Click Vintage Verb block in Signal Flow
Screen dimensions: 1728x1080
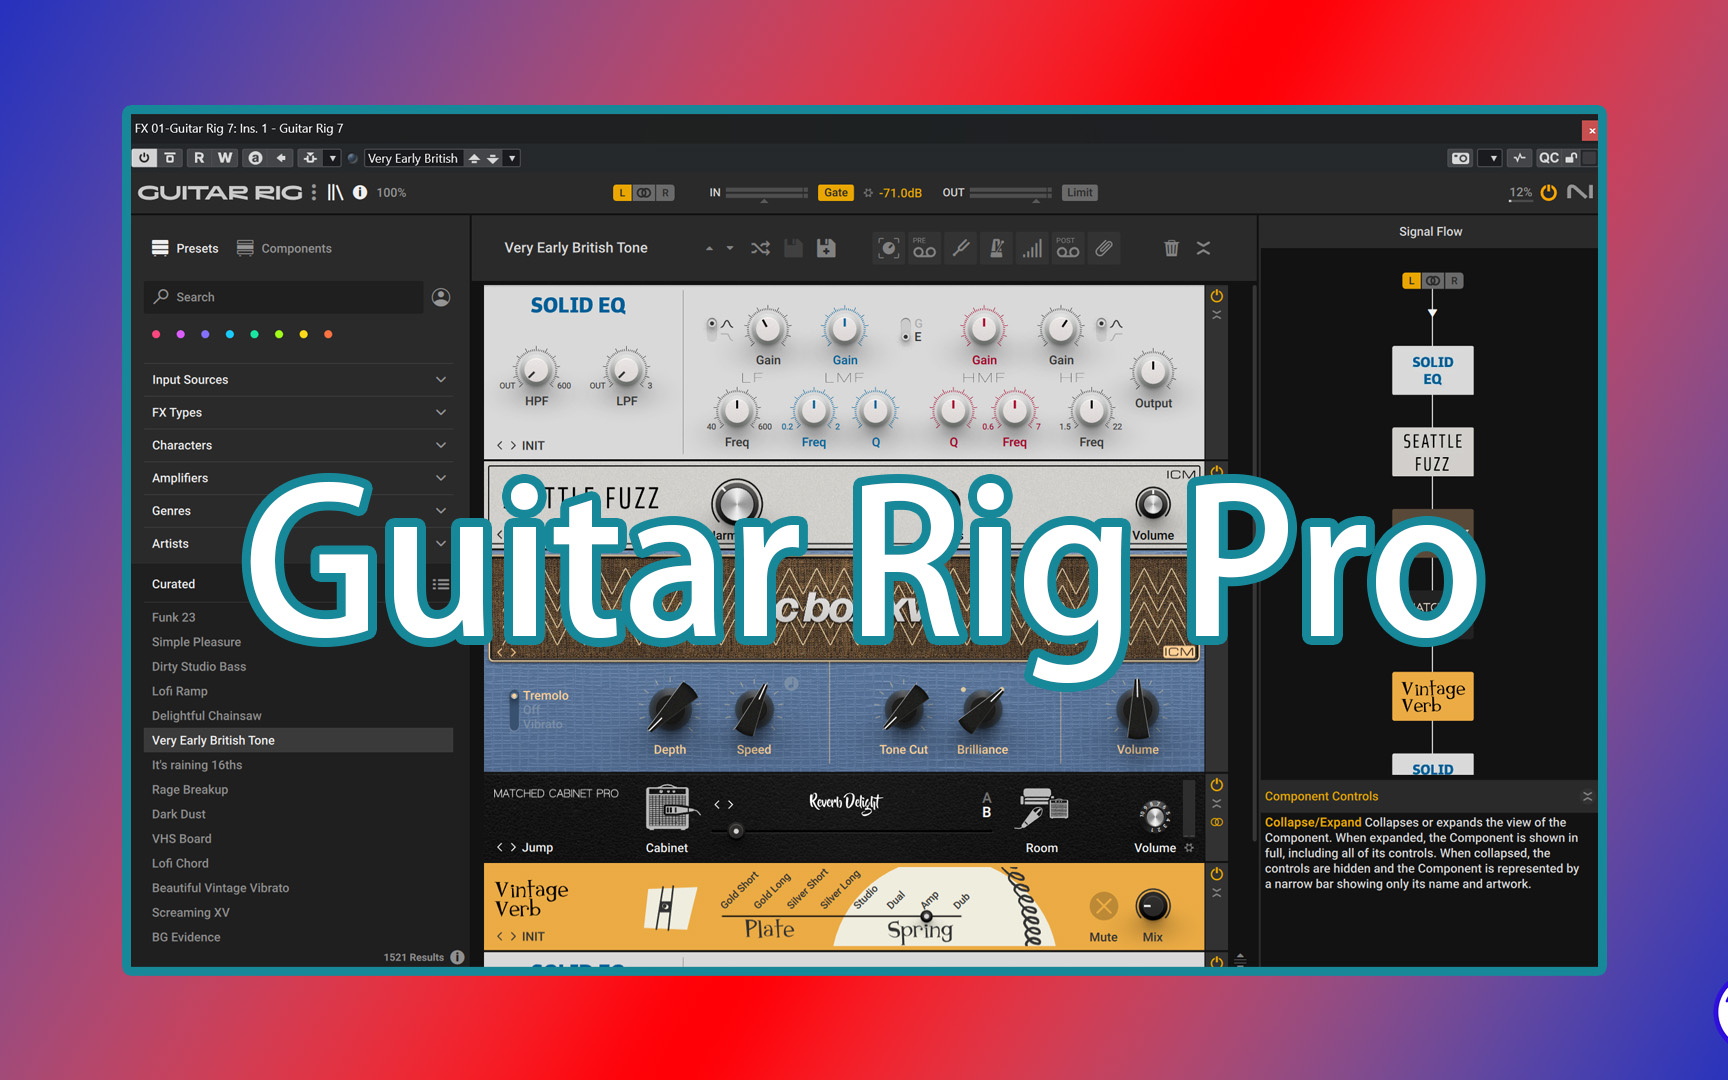(1433, 696)
